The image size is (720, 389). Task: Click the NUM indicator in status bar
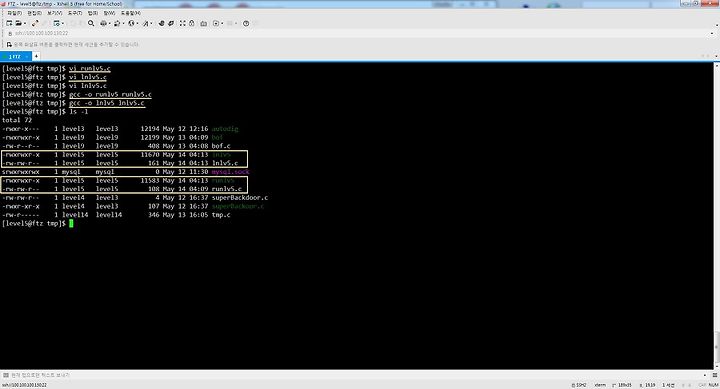point(713,385)
